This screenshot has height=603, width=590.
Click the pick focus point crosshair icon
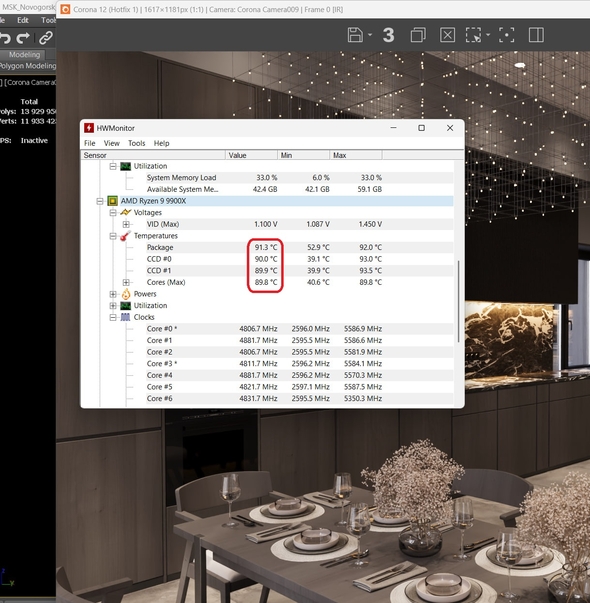tap(507, 35)
